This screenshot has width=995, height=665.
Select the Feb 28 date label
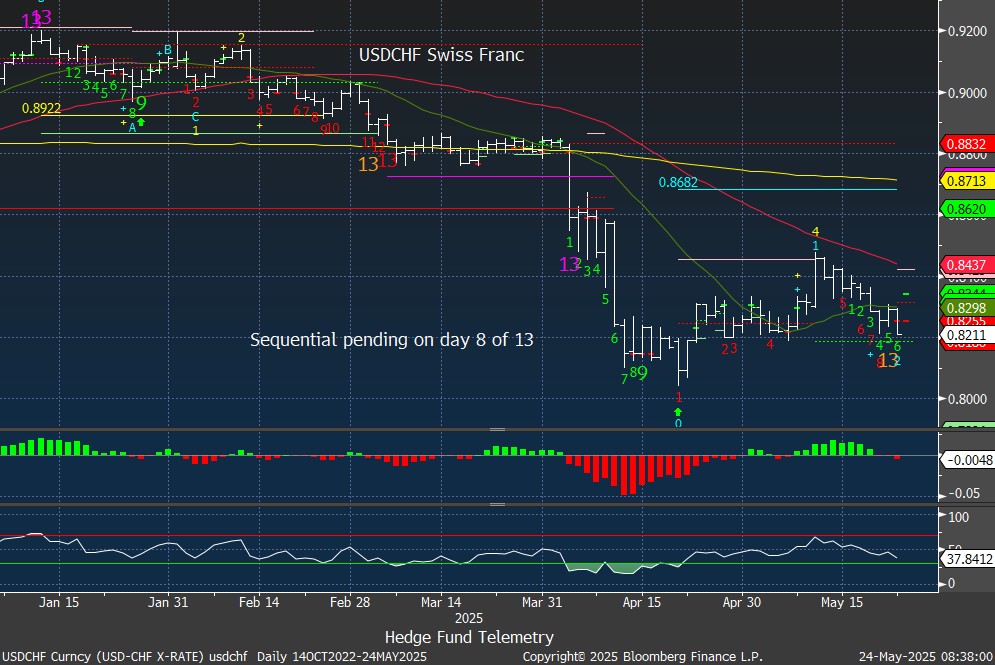(x=350, y=602)
